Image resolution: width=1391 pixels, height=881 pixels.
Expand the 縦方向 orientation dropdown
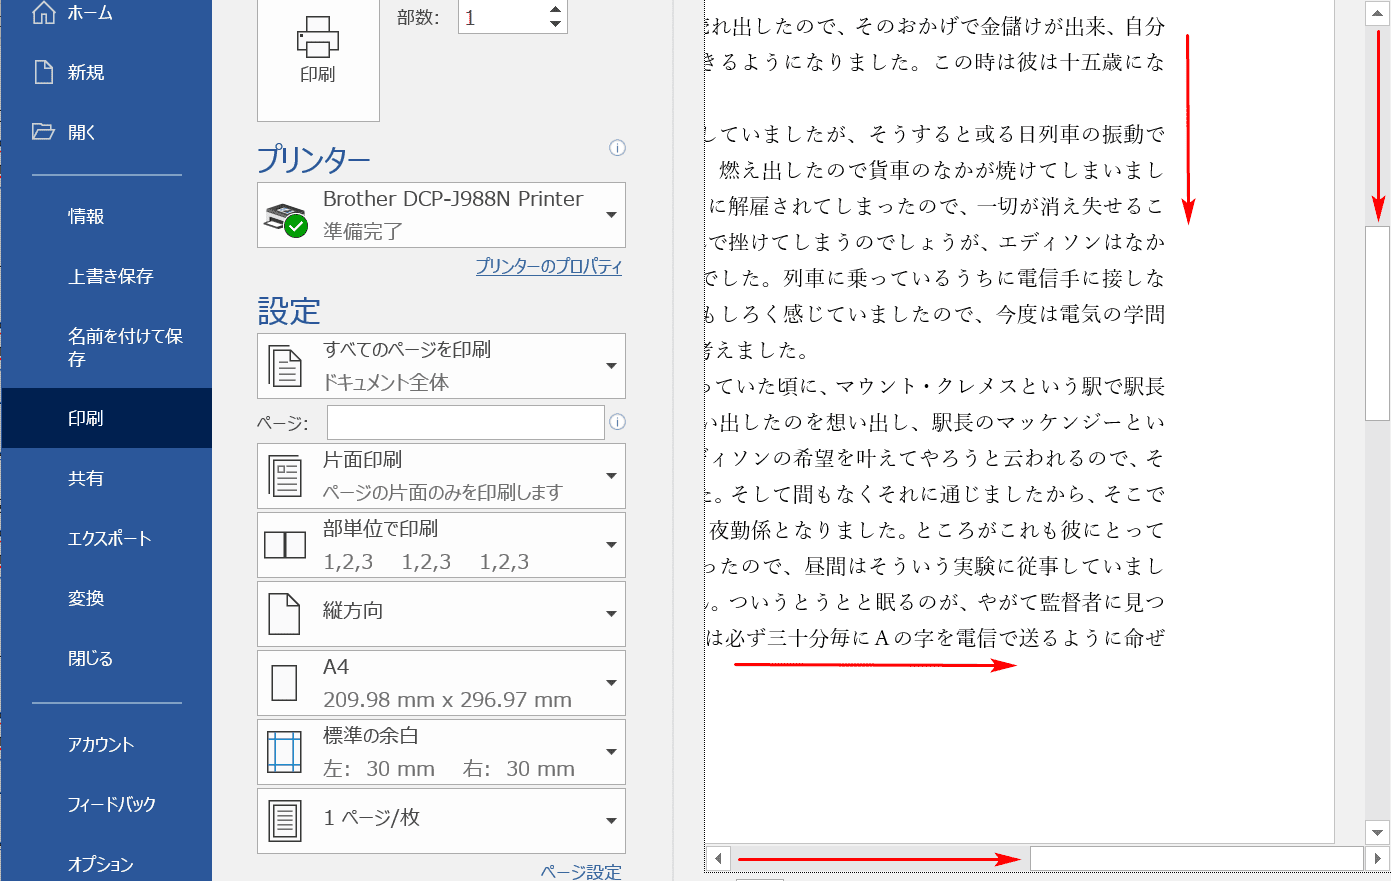441,614
